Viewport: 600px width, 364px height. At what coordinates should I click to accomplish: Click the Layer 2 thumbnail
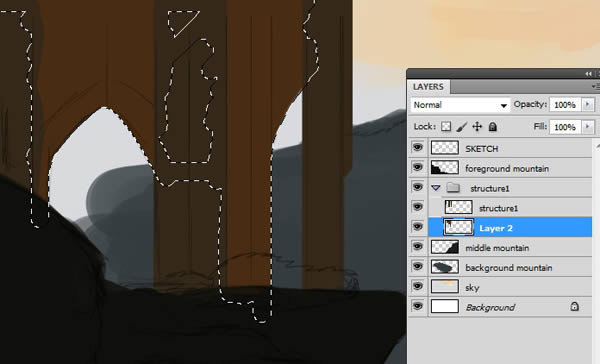point(458,227)
